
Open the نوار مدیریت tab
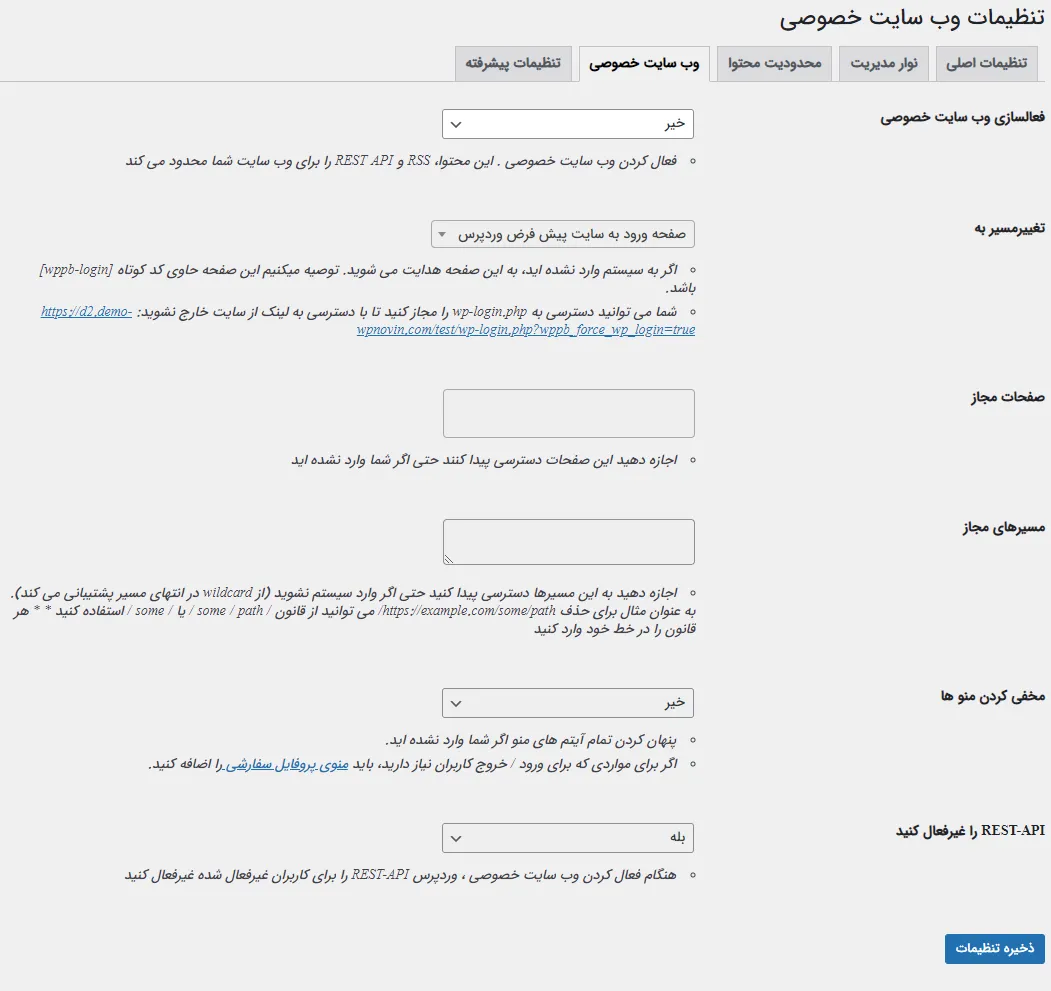[883, 64]
